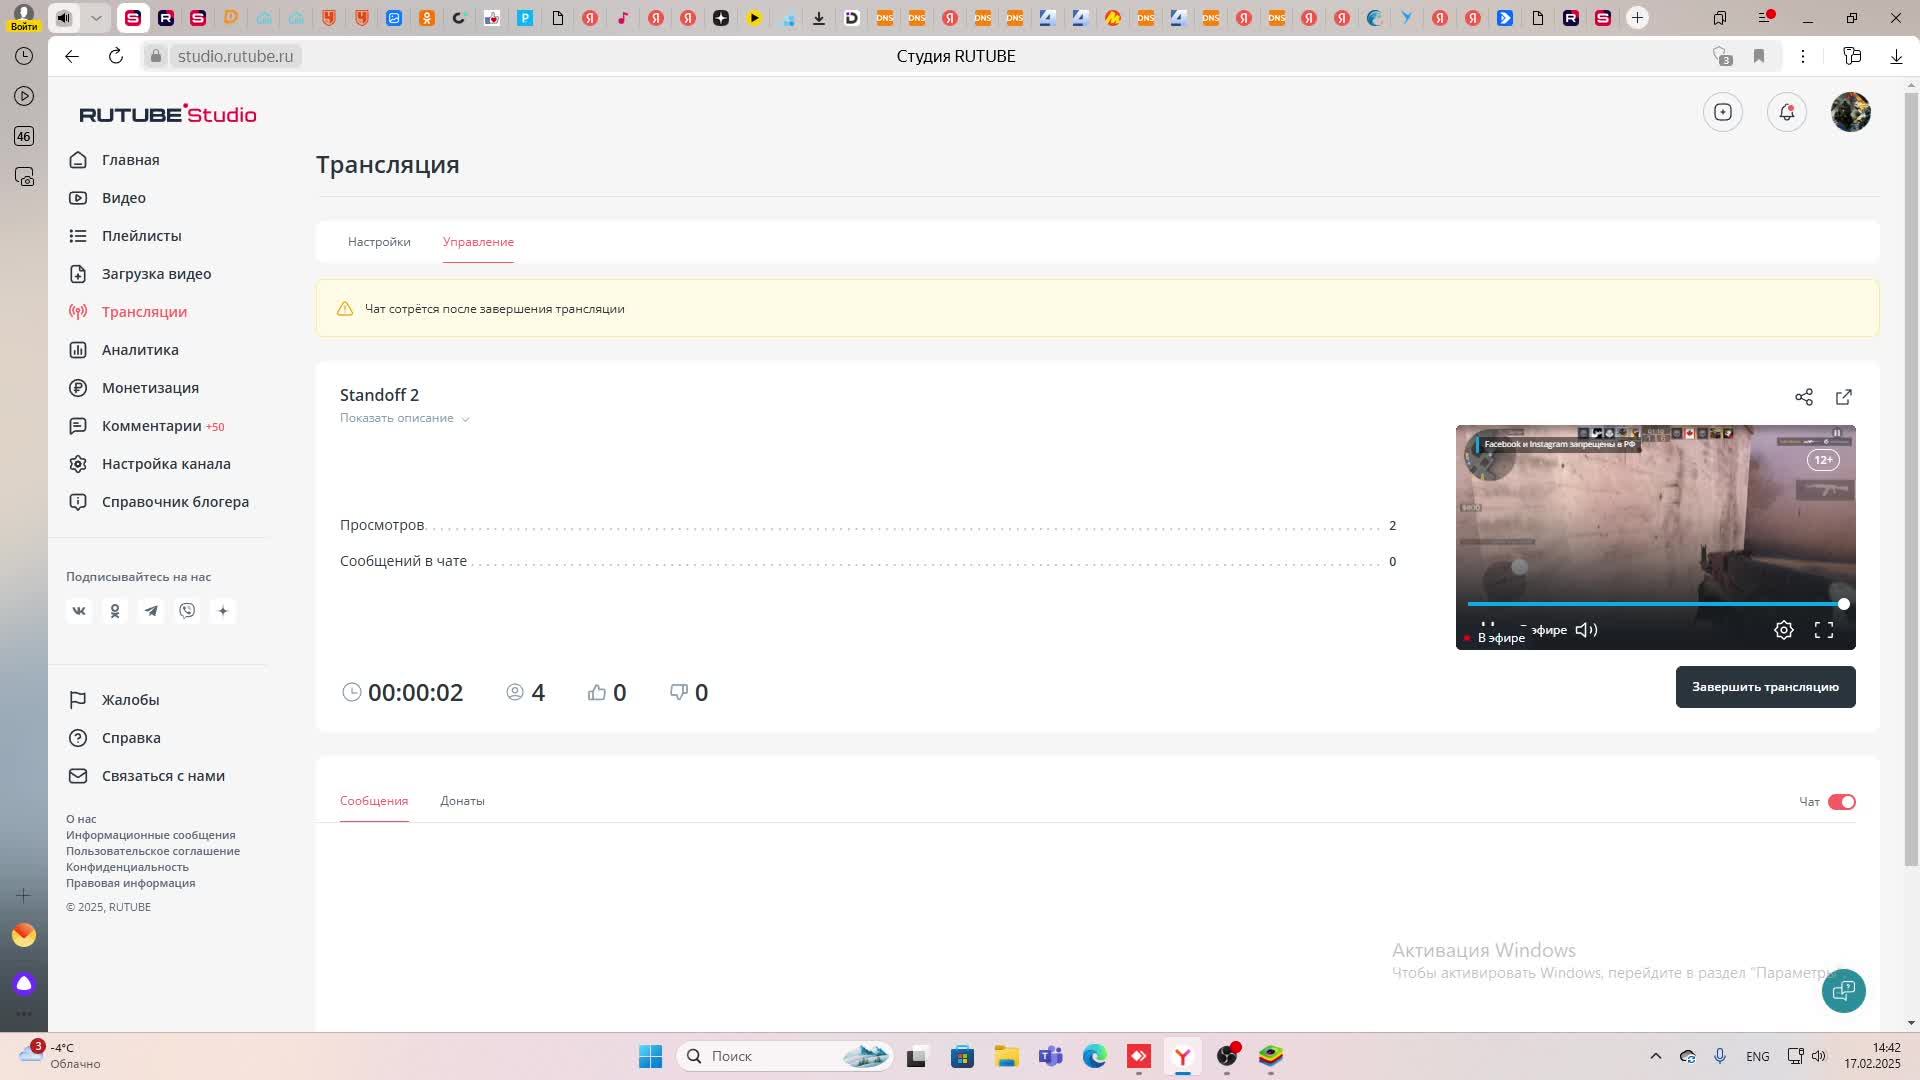Switch to Настройки tab in stream panel
Viewport: 1920px width, 1080px height.
(x=380, y=241)
